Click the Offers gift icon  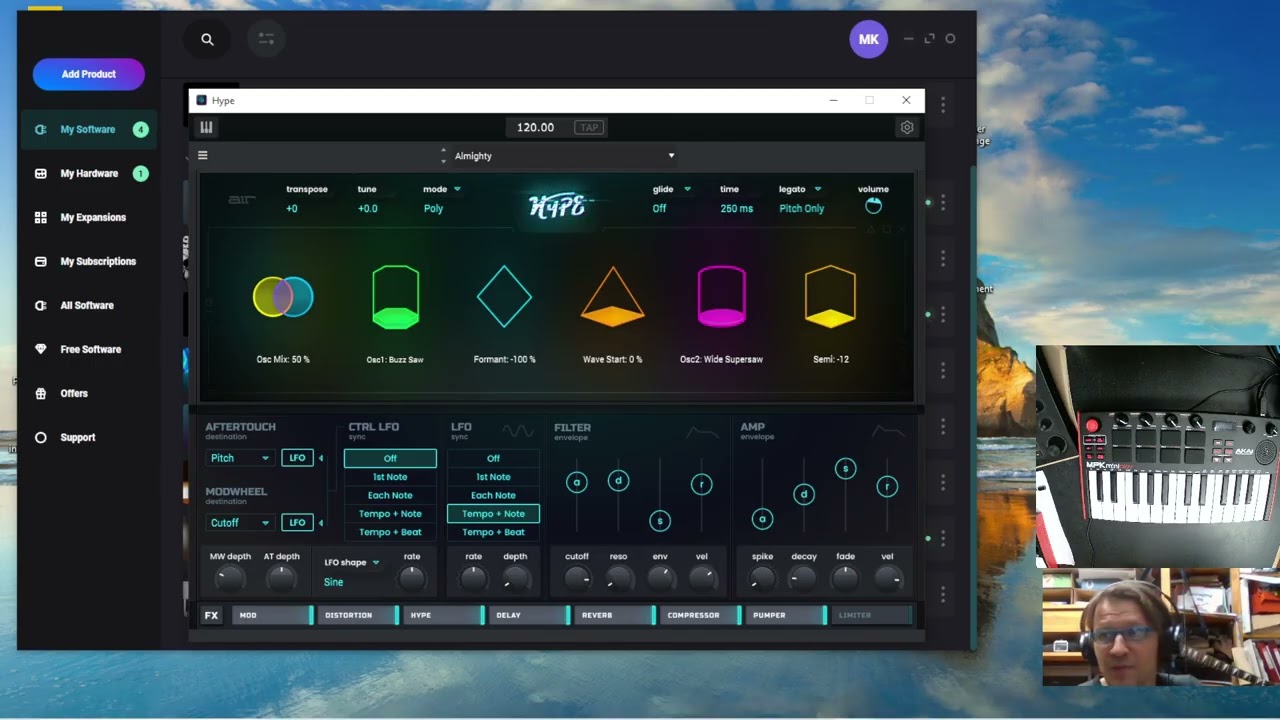41,393
